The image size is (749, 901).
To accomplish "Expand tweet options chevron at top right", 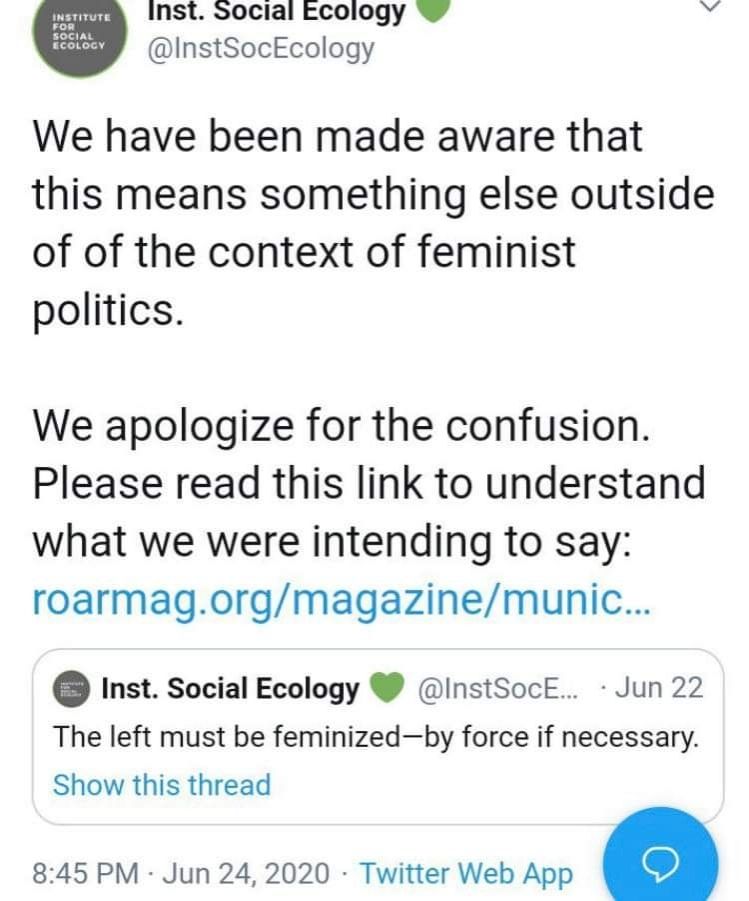I will pyautogui.click(x=710, y=8).
